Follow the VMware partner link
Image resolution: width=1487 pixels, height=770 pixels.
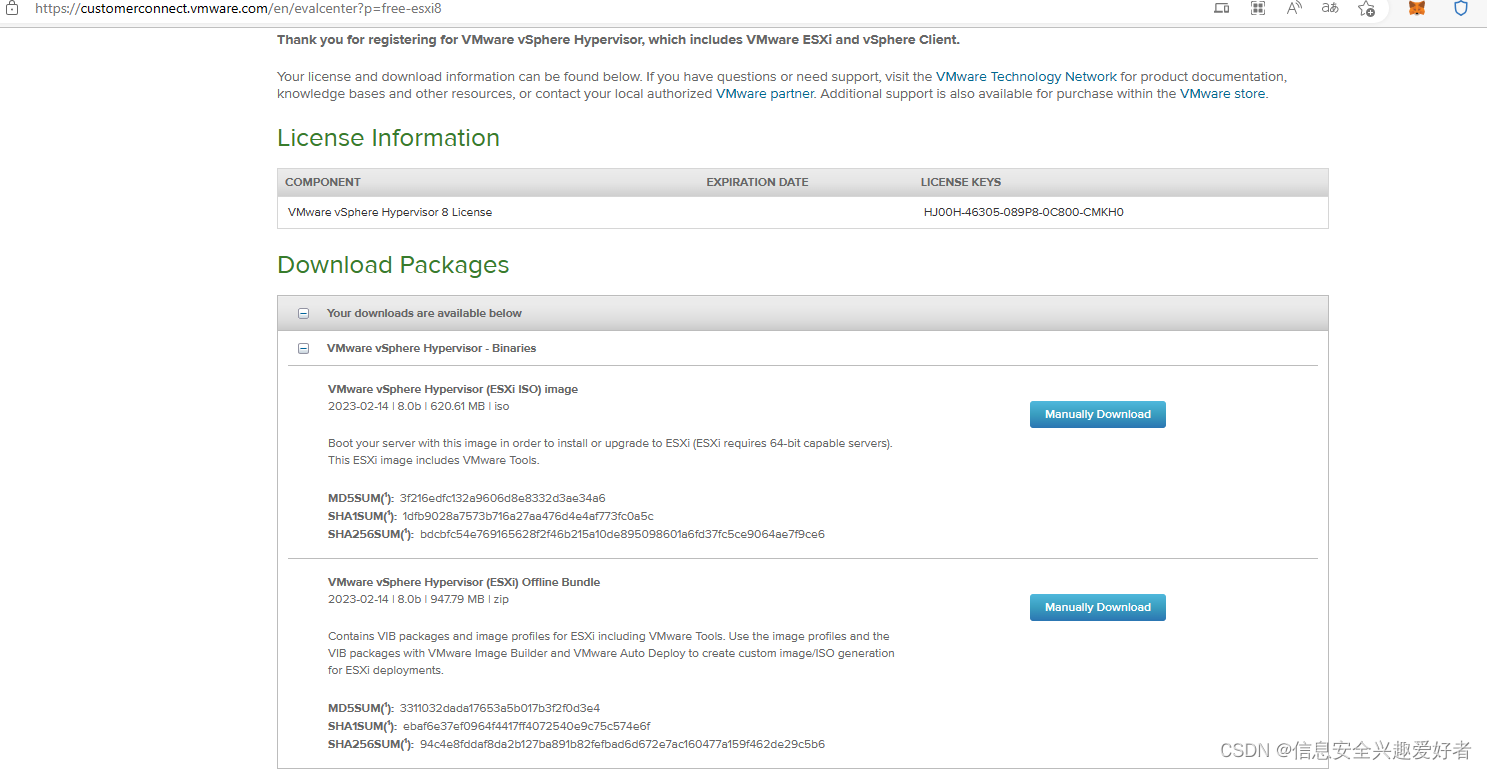[765, 93]
